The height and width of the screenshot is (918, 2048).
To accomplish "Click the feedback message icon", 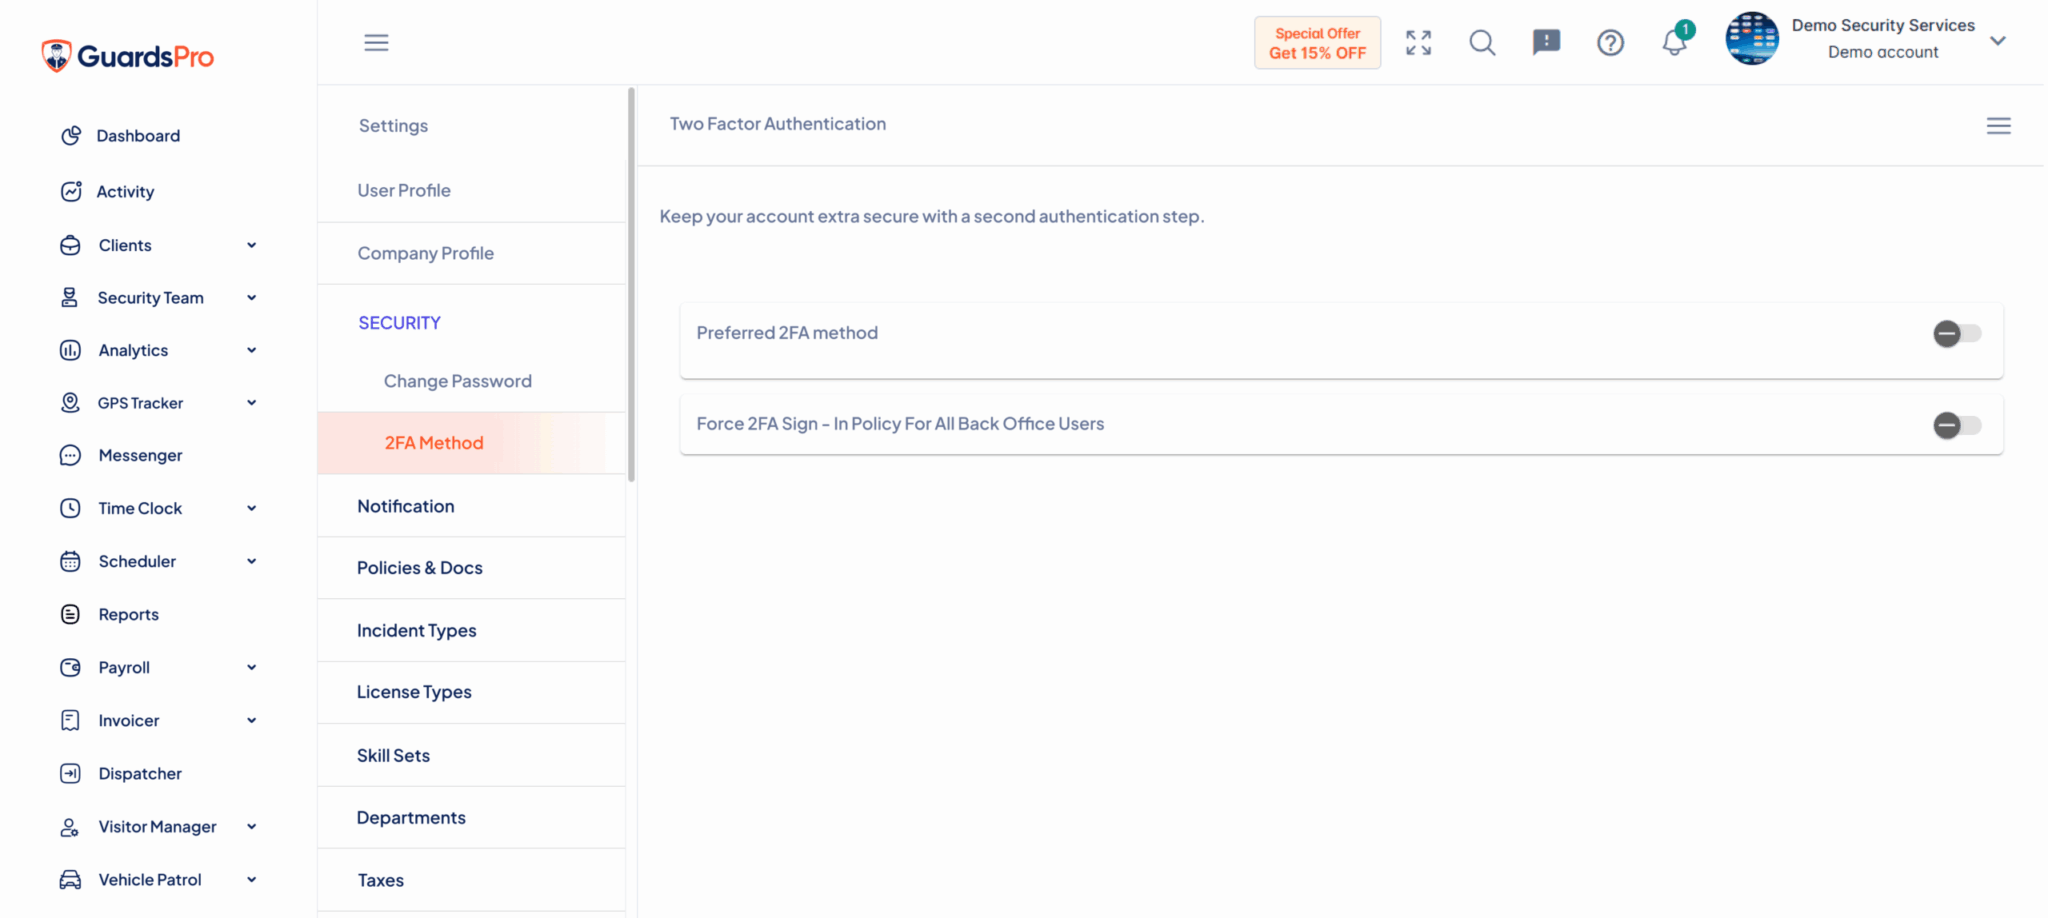I will click(1546, 42).
